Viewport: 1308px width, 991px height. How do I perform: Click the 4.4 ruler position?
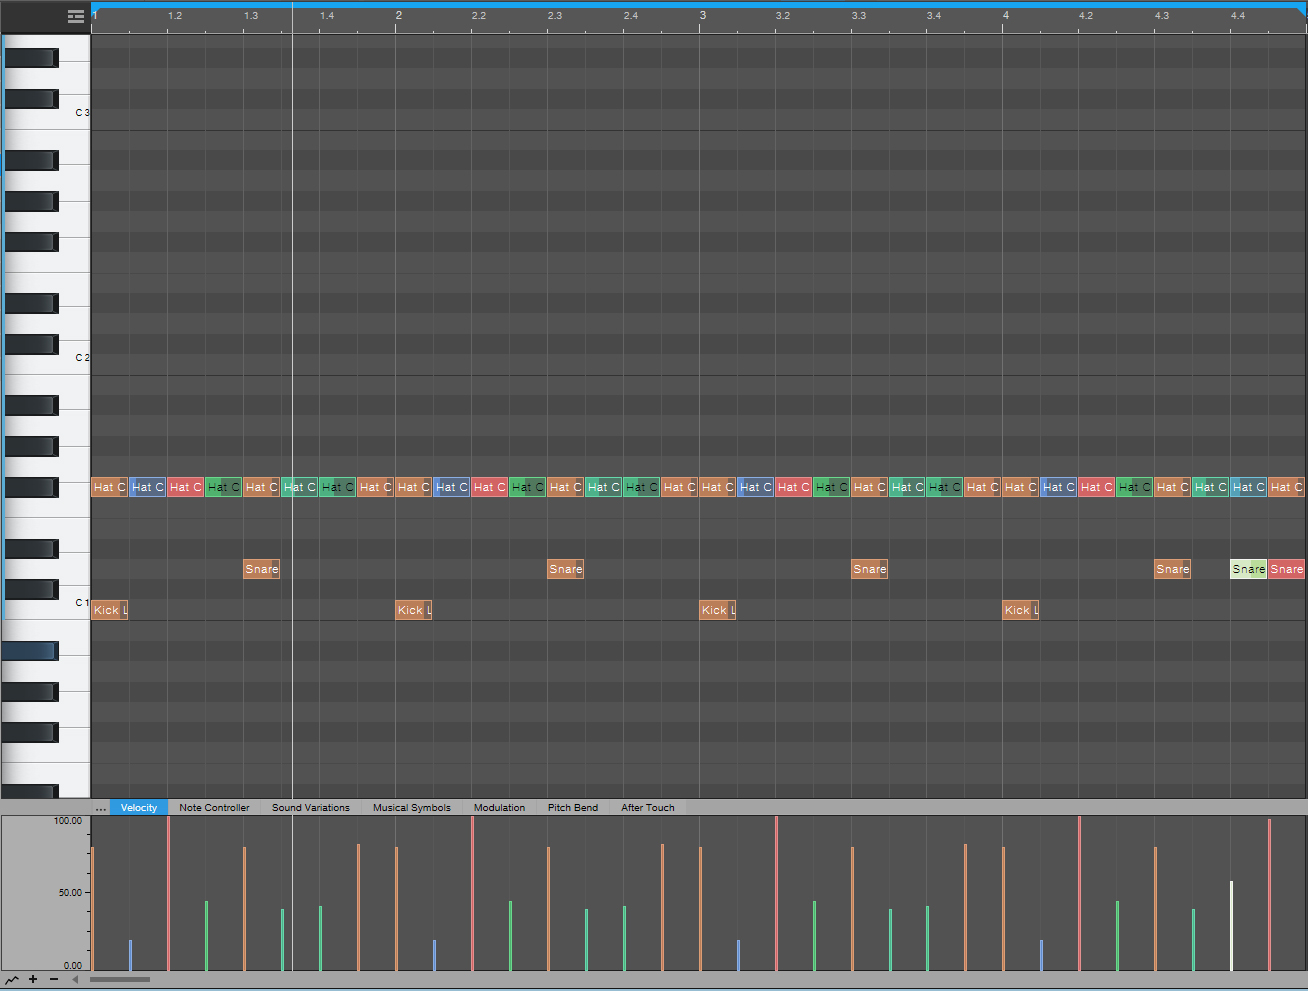[x=1237, y=16]
